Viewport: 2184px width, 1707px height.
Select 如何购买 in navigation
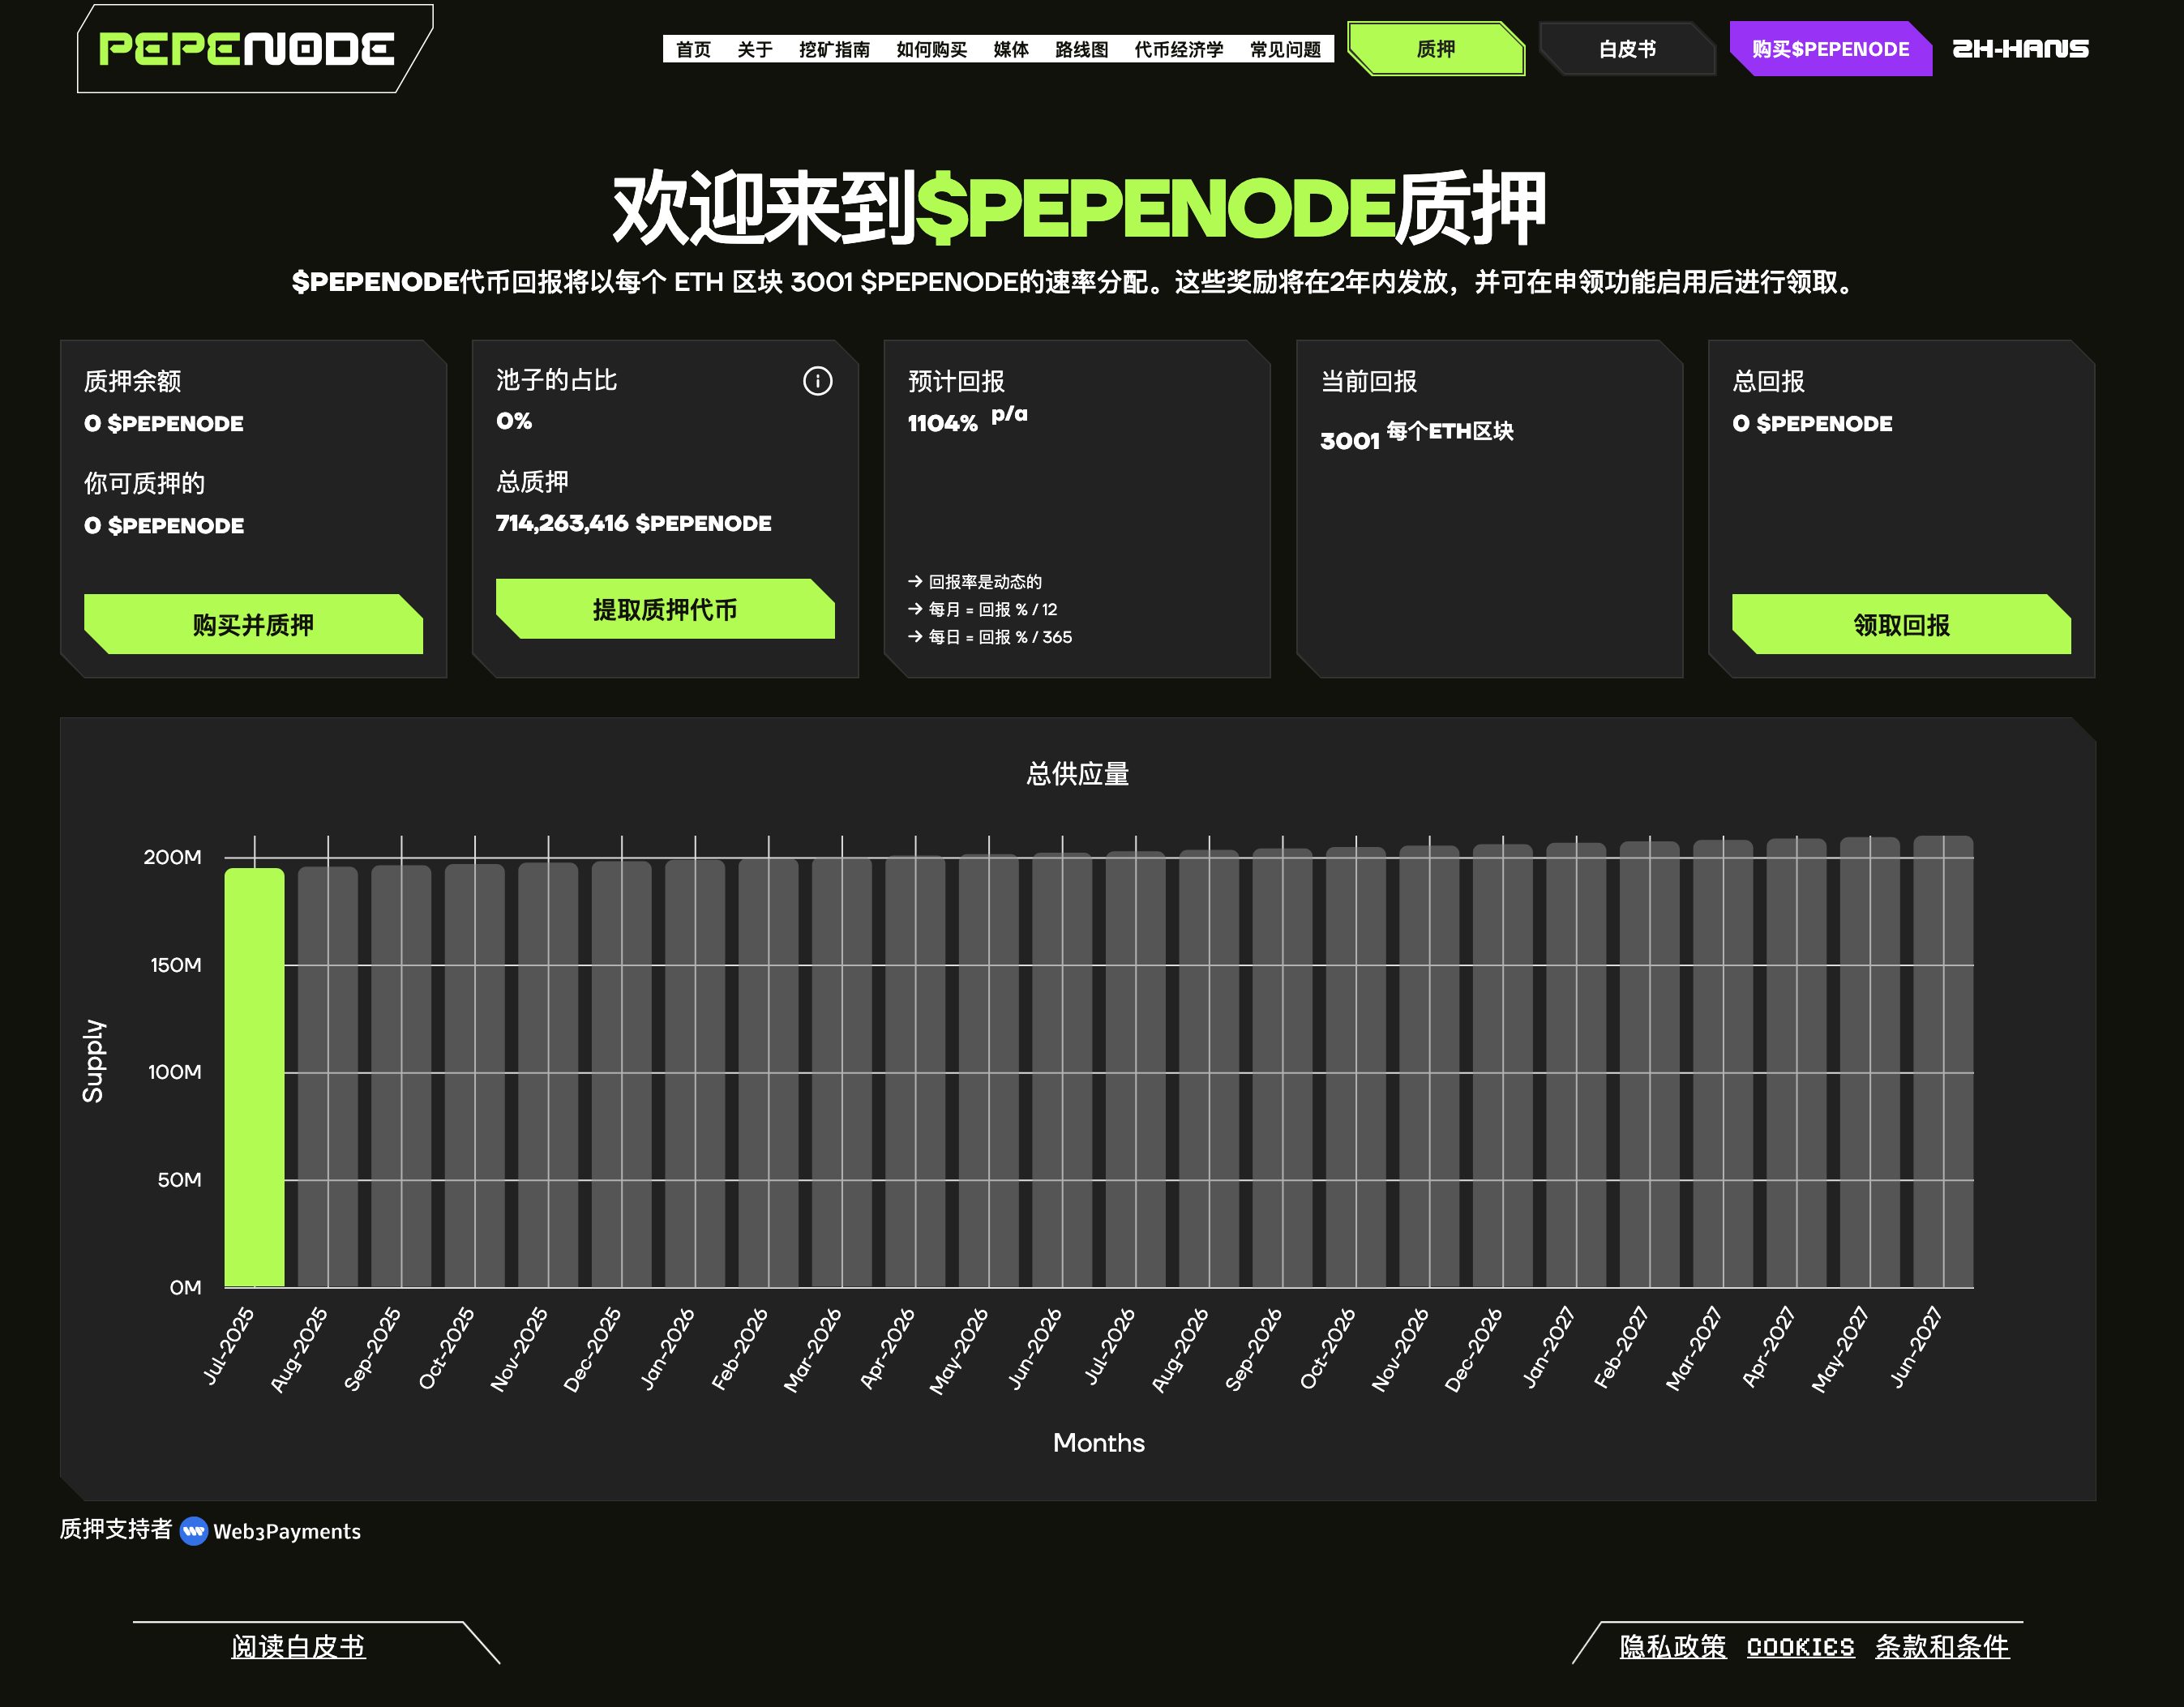pos(931,50)
